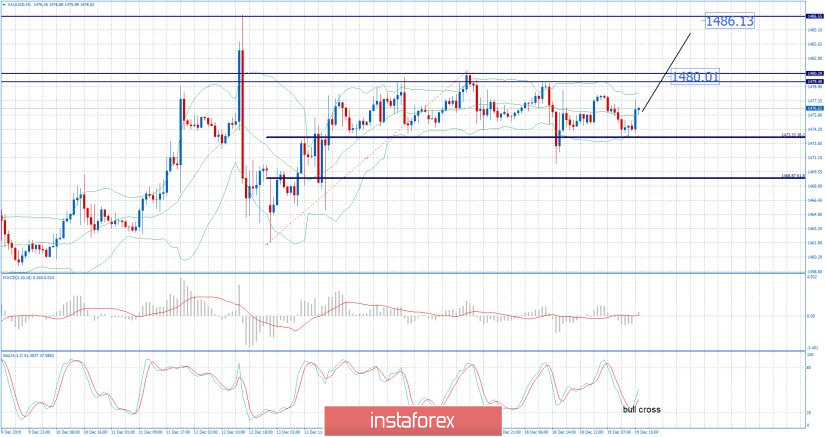Select the 61.8 Fibonacci horizontal line
Screen dimensions: 825x437
pos(536,178)
